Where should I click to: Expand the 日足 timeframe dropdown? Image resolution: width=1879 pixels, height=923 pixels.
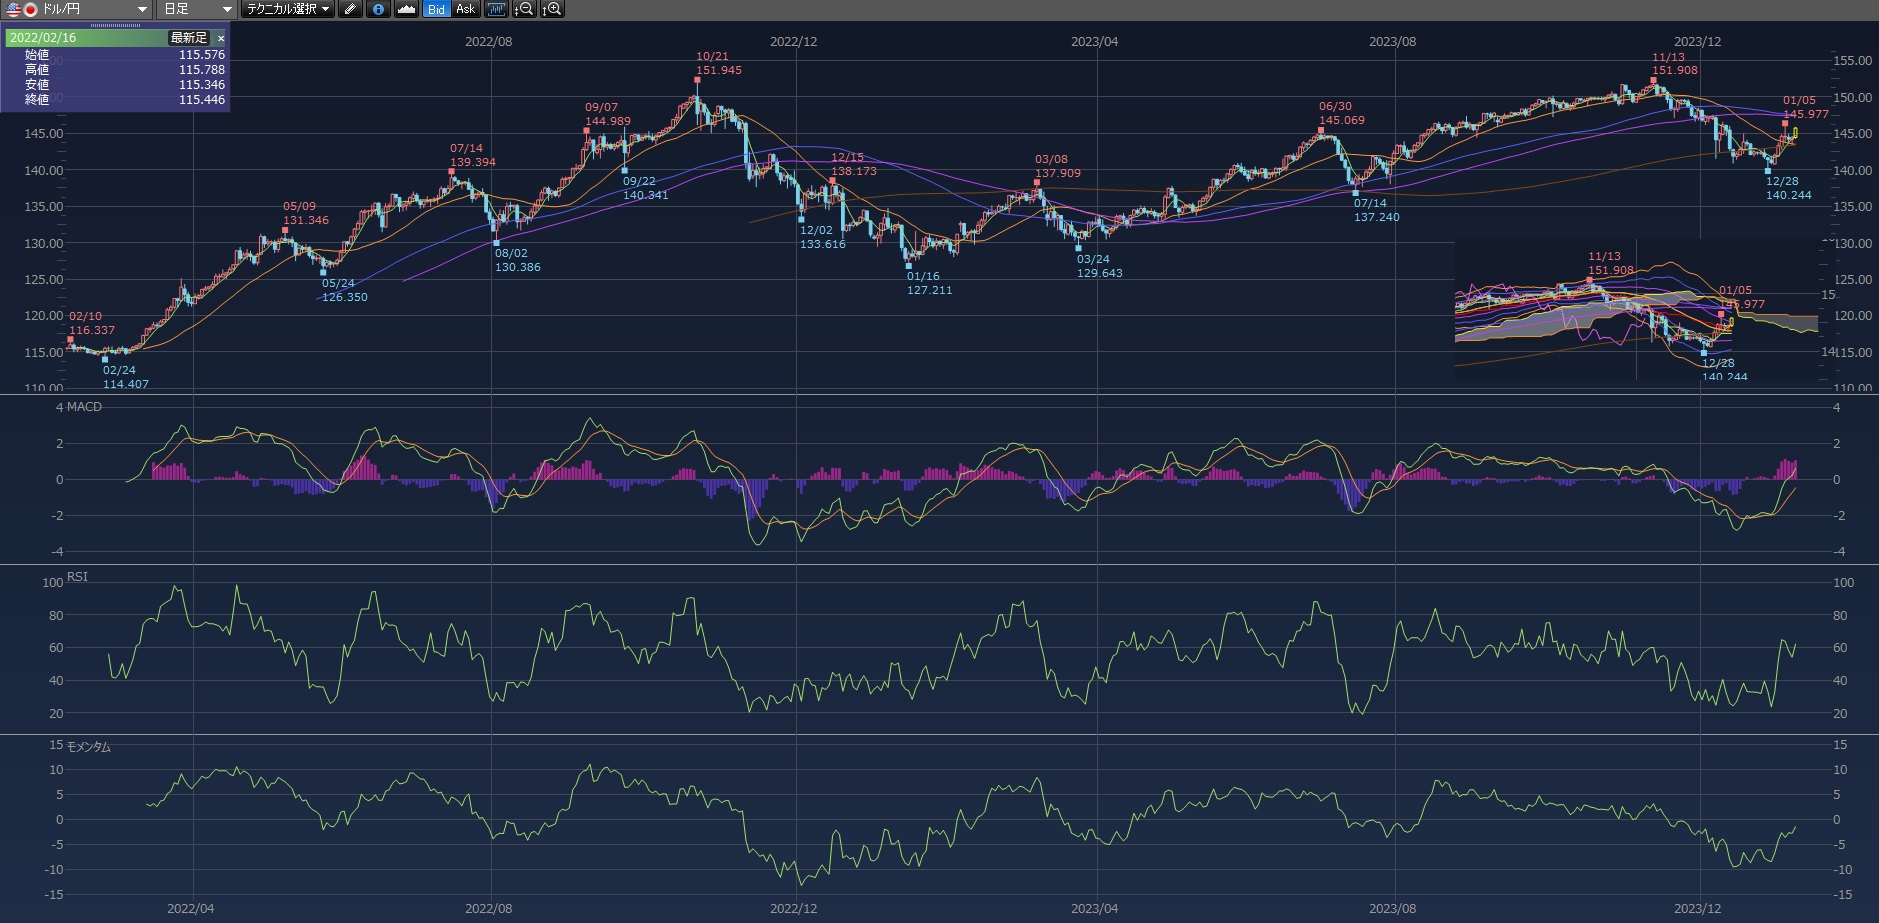tap(197, 9)
